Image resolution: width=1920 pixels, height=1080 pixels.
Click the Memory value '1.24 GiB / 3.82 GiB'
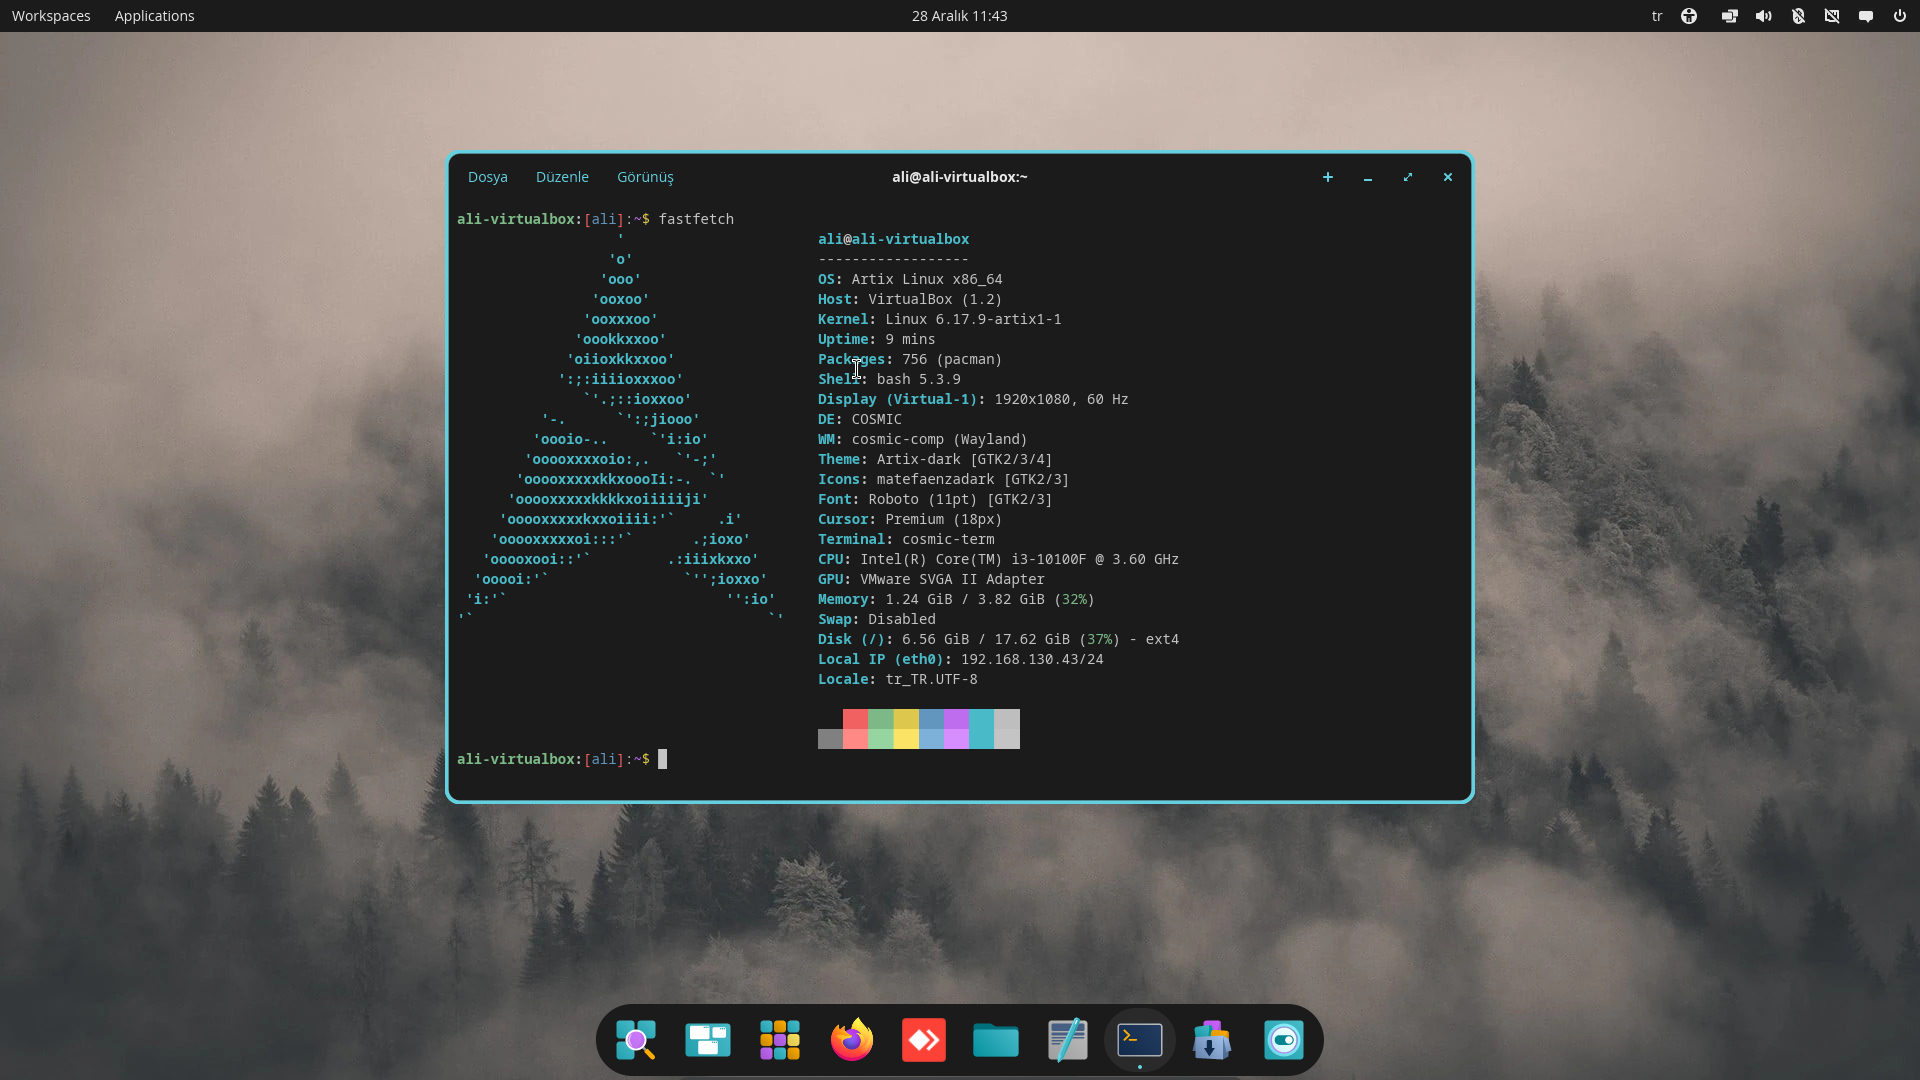[965, 599]
